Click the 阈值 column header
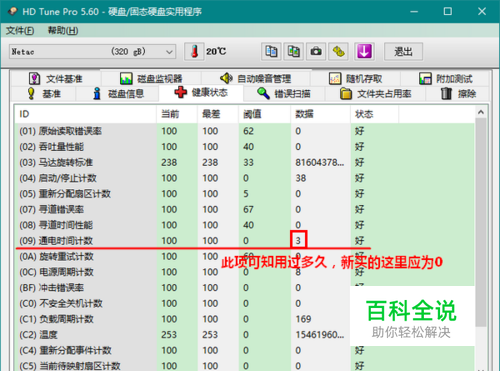The height and width of the screenshot is (371, 500). tap(265, 114)
